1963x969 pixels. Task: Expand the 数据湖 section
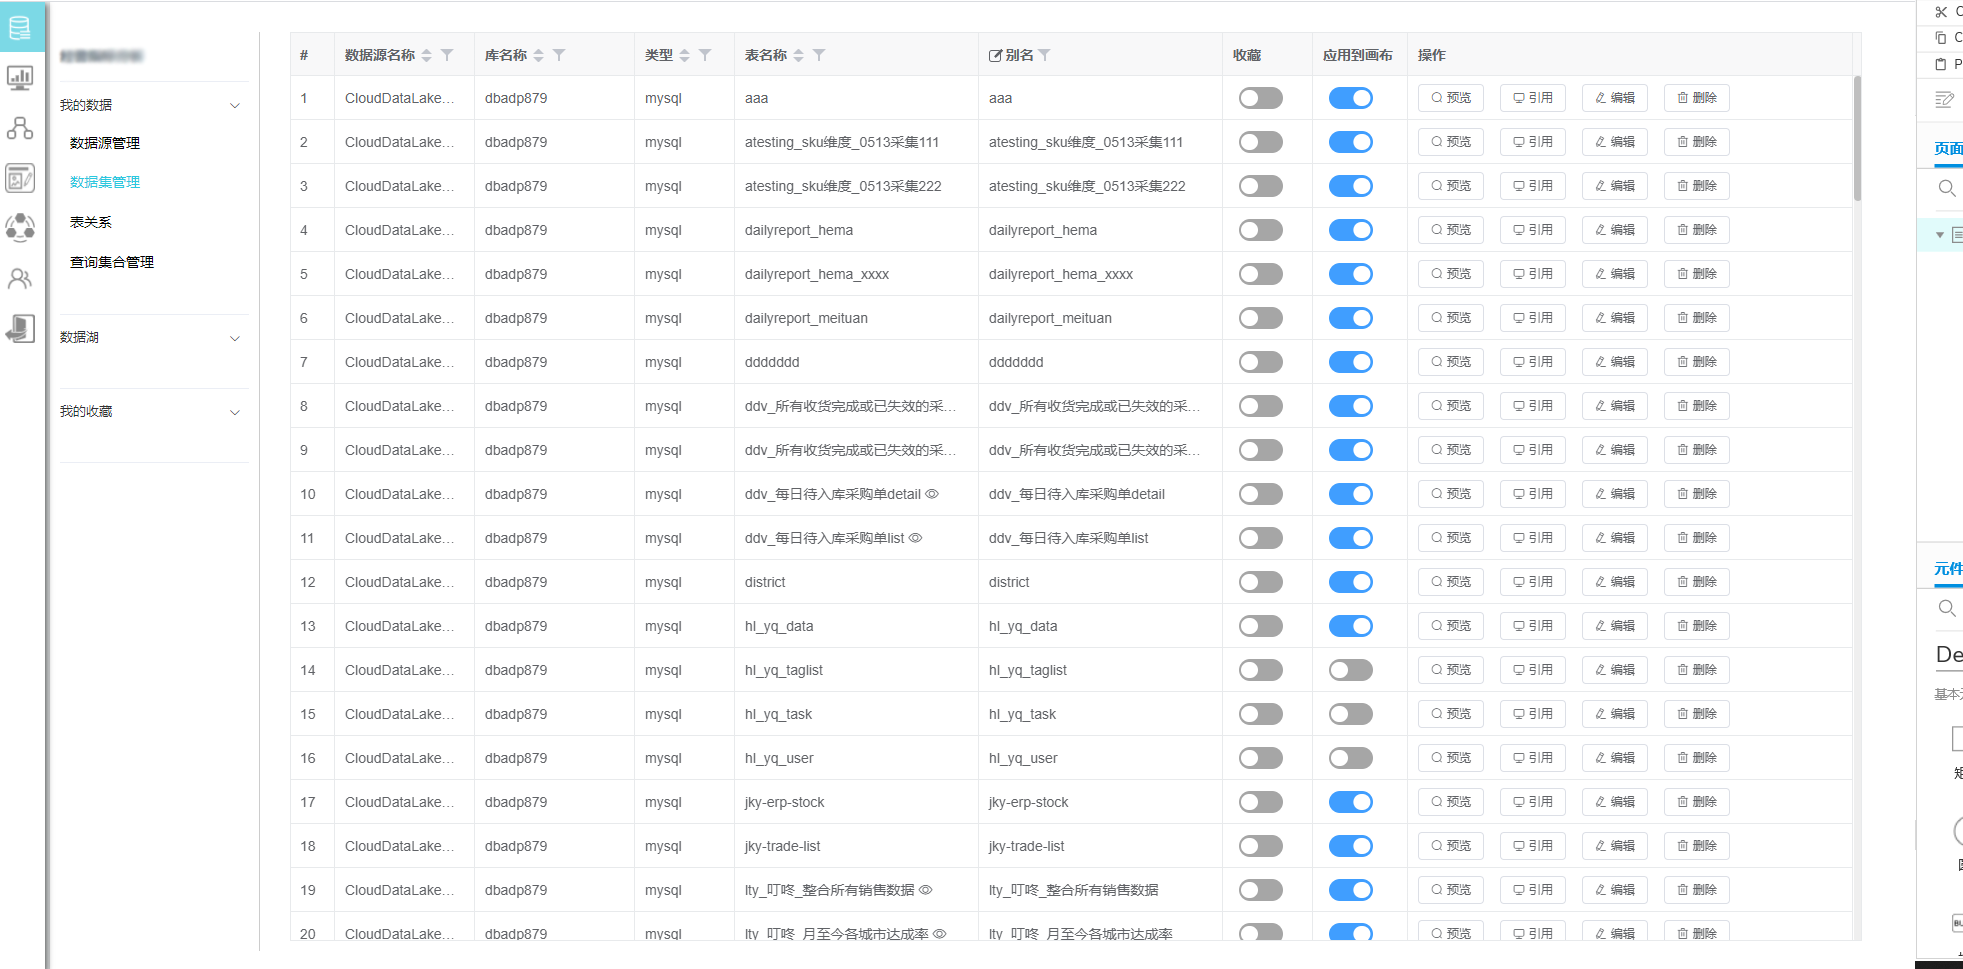pos(235,338)
